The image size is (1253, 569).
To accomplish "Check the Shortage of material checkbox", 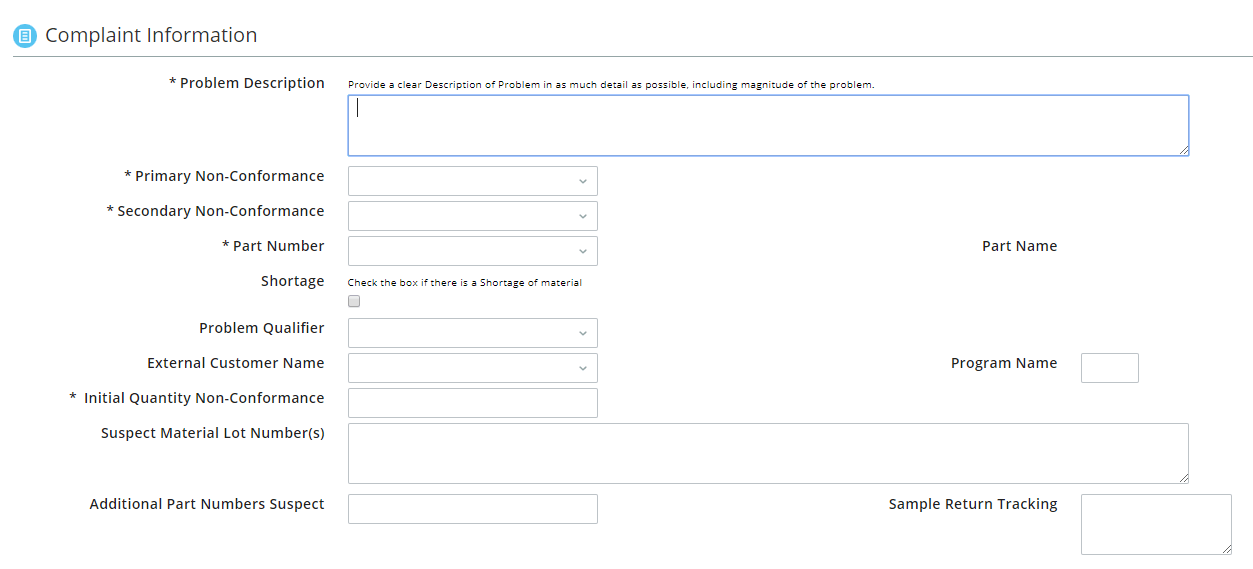I will [354, 301].
